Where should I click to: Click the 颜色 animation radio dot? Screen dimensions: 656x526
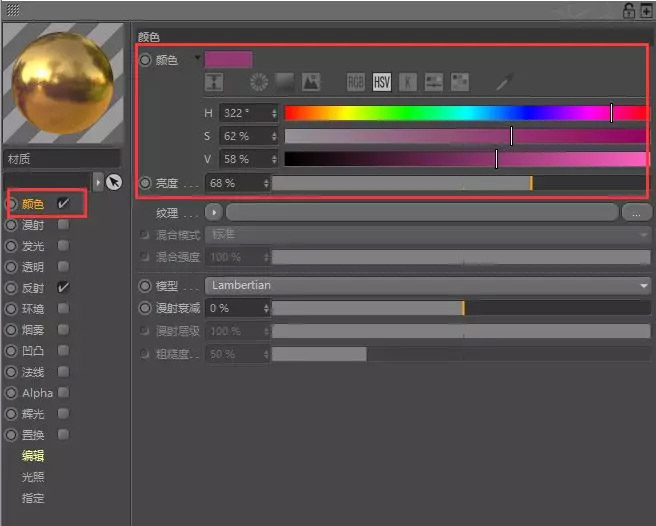(x=145, y=60)
